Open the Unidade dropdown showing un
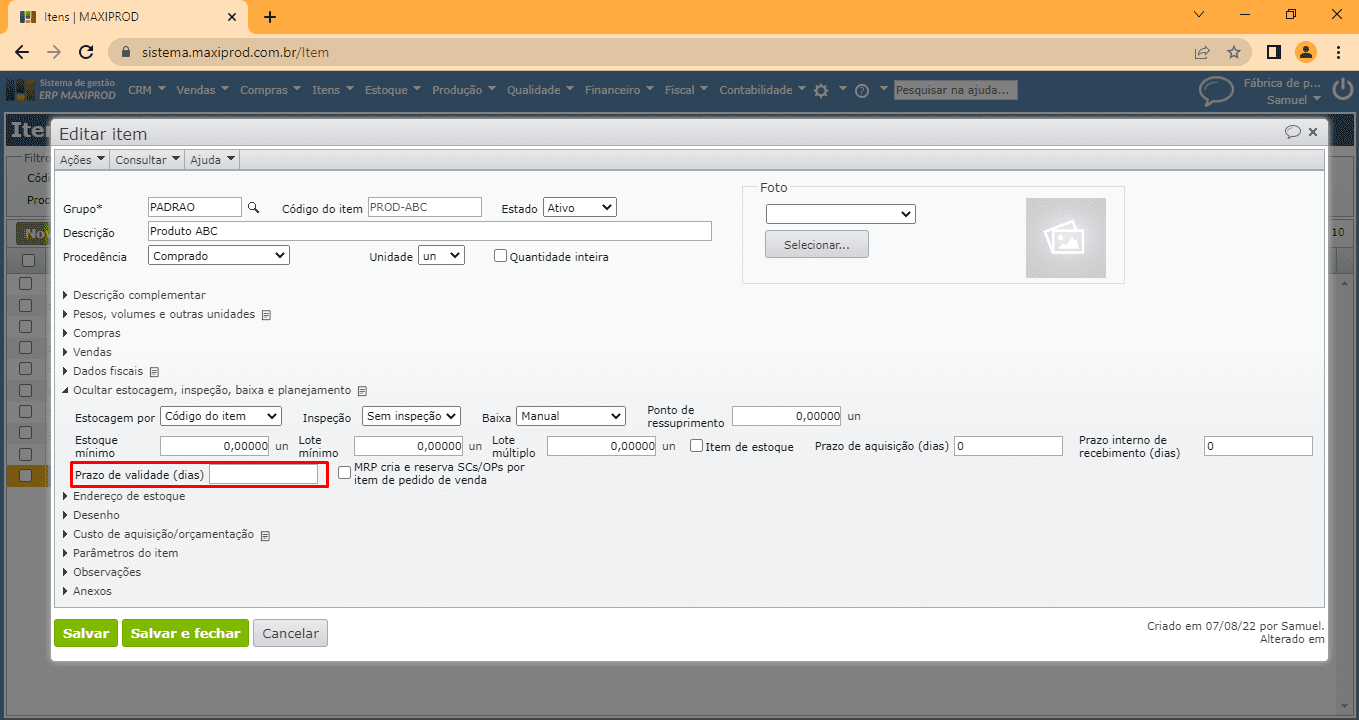This screenshot has width=1359, height=720. coord(442,255)
